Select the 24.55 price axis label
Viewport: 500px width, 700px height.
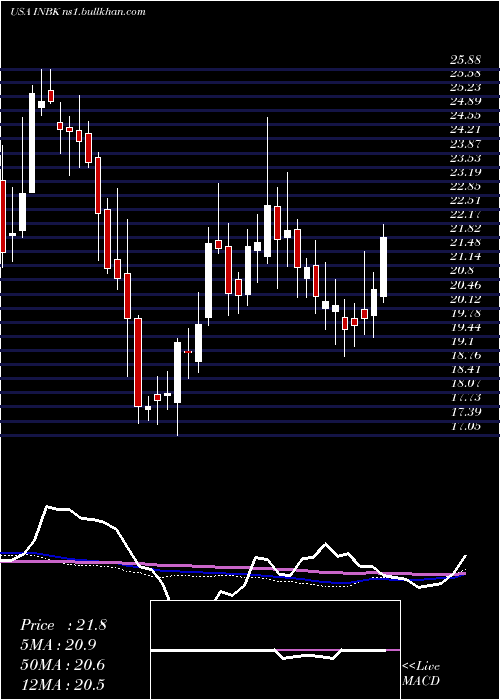464,116
